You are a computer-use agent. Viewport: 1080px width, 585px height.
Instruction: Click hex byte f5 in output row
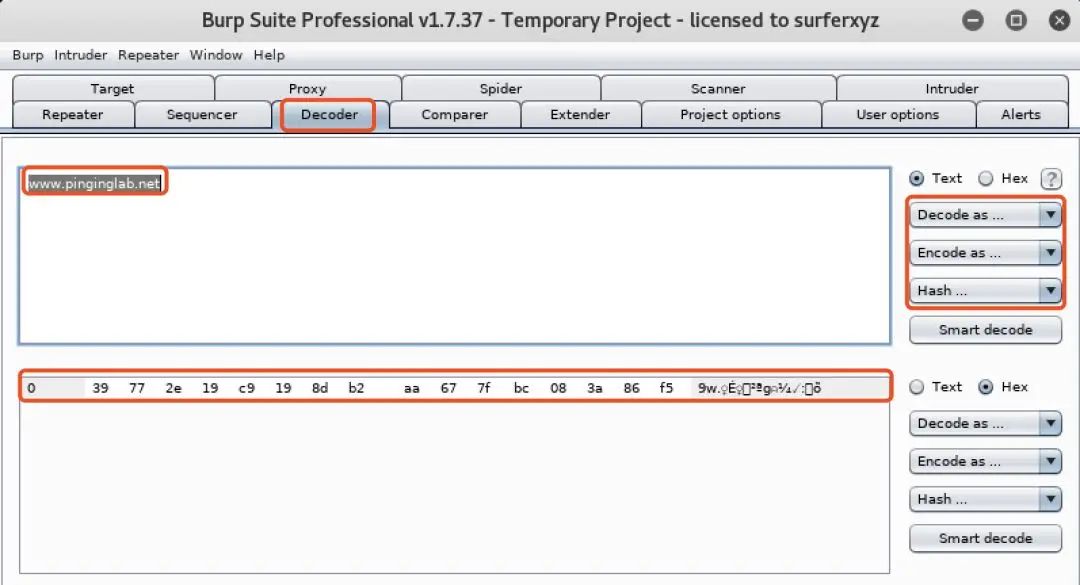pos(666,388)
